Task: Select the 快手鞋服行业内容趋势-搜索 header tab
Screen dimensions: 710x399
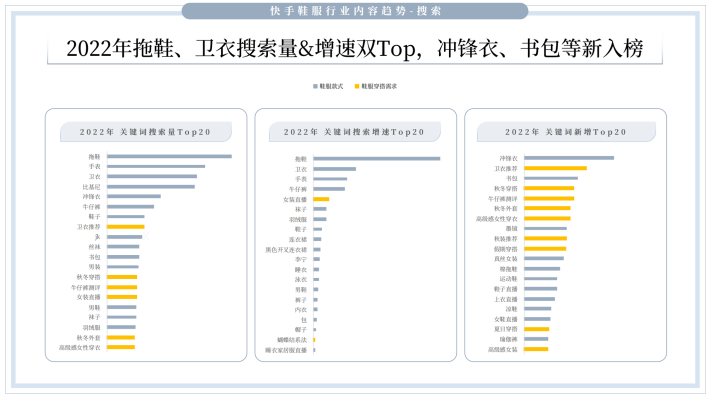Action: click(x=355, y=11)
